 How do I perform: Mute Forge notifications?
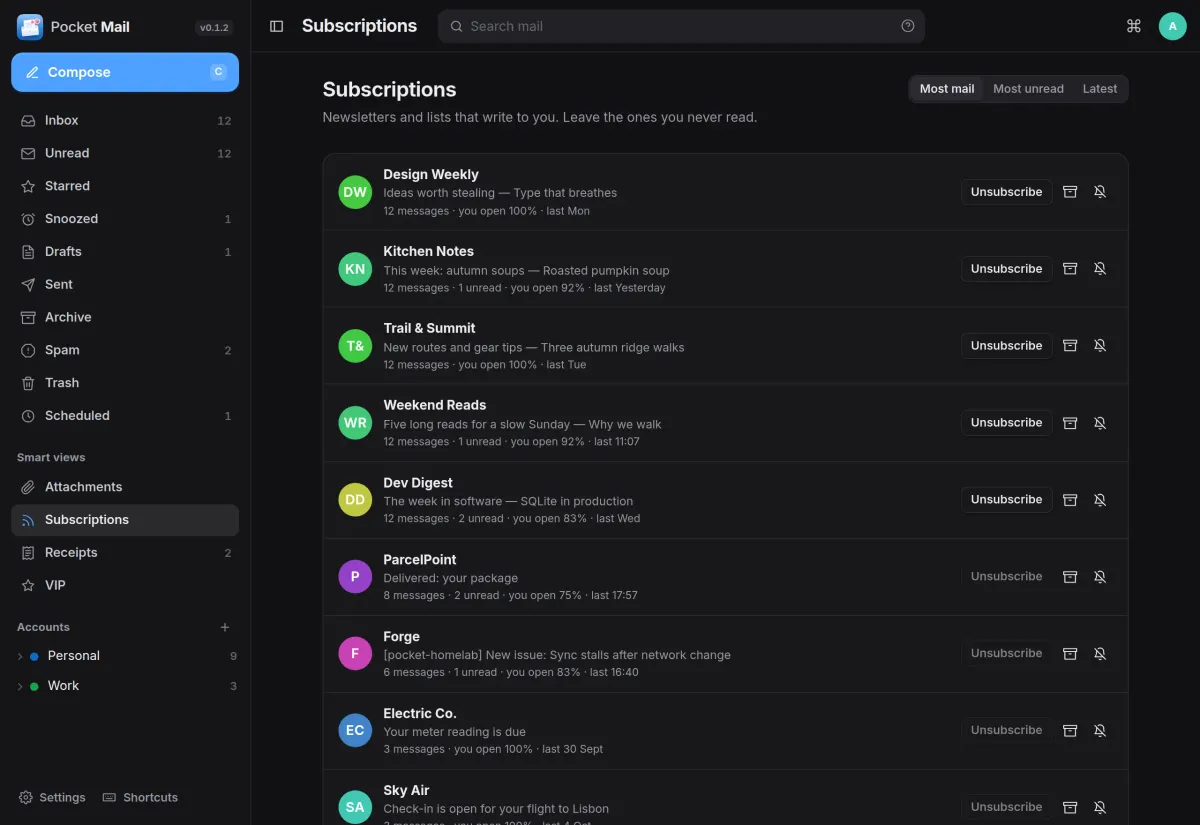[1100, 654]
